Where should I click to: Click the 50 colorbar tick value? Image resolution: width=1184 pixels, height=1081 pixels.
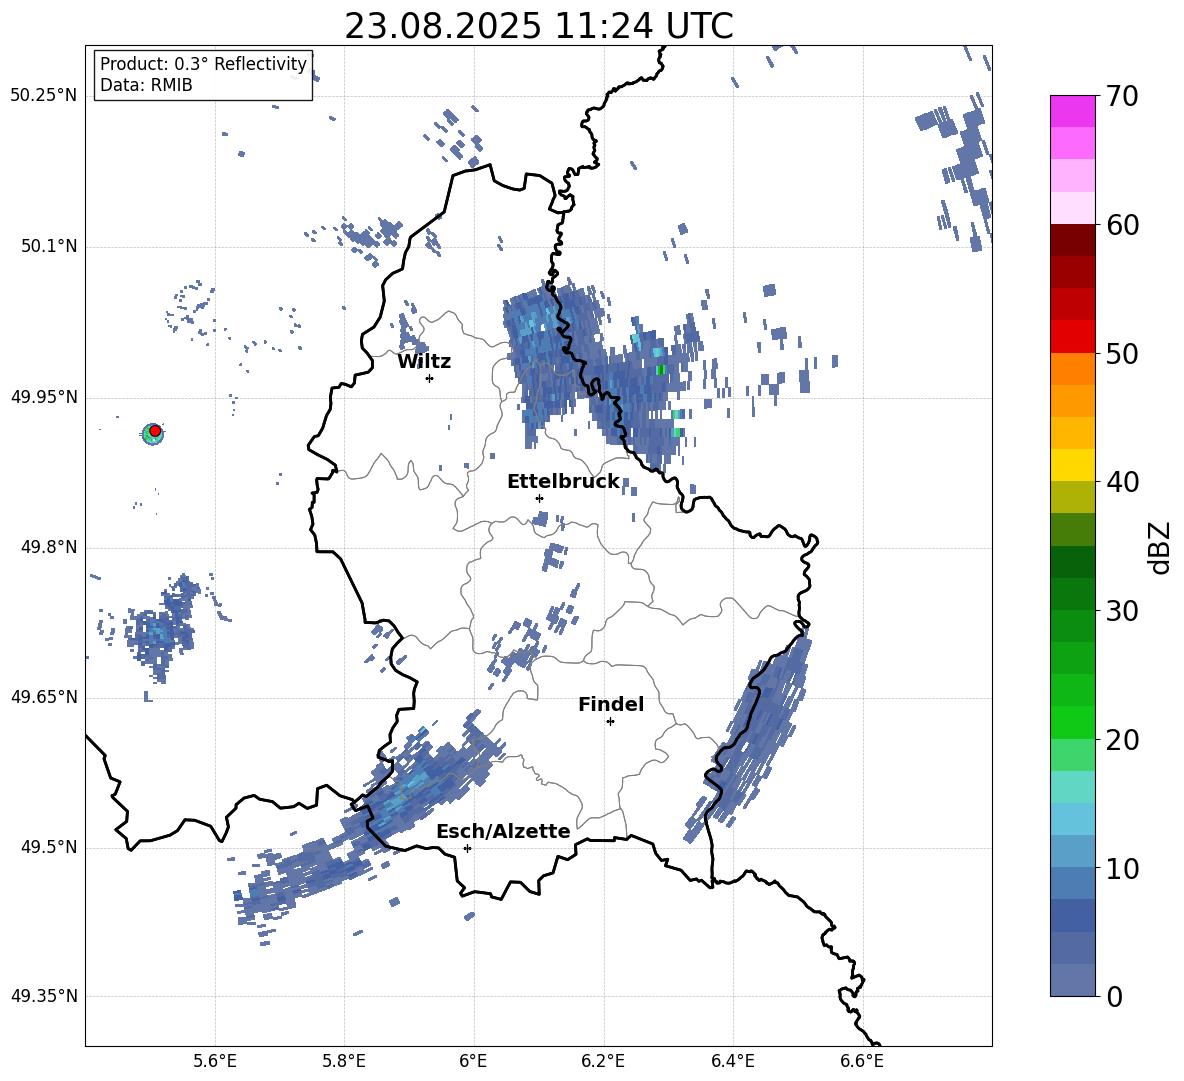[x=1122, y=353]
